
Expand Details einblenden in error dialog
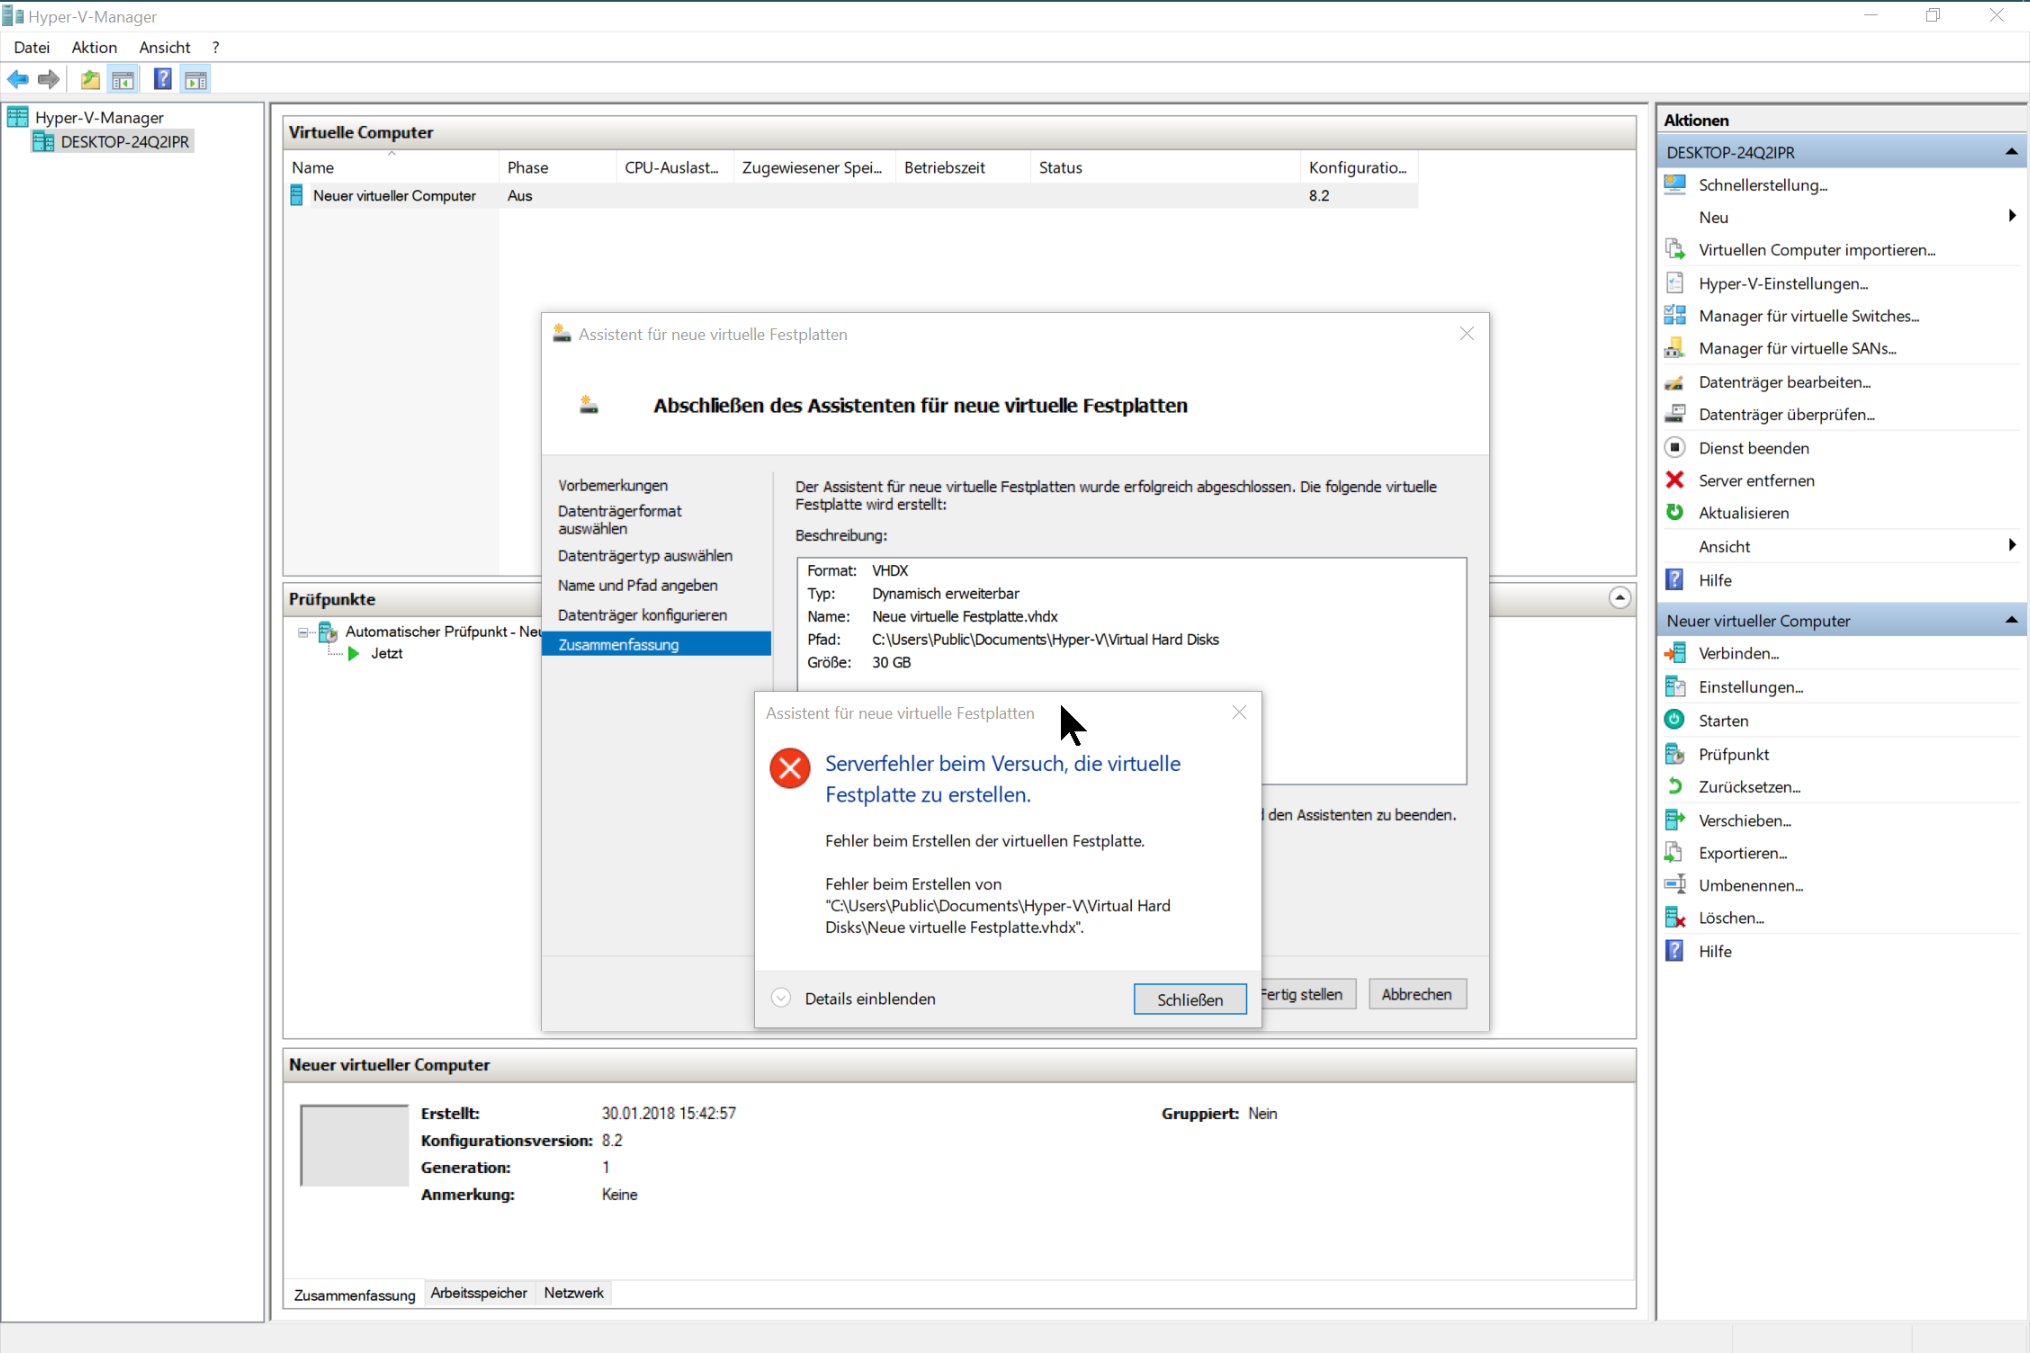pyautogui.click(x=781, y=998)
